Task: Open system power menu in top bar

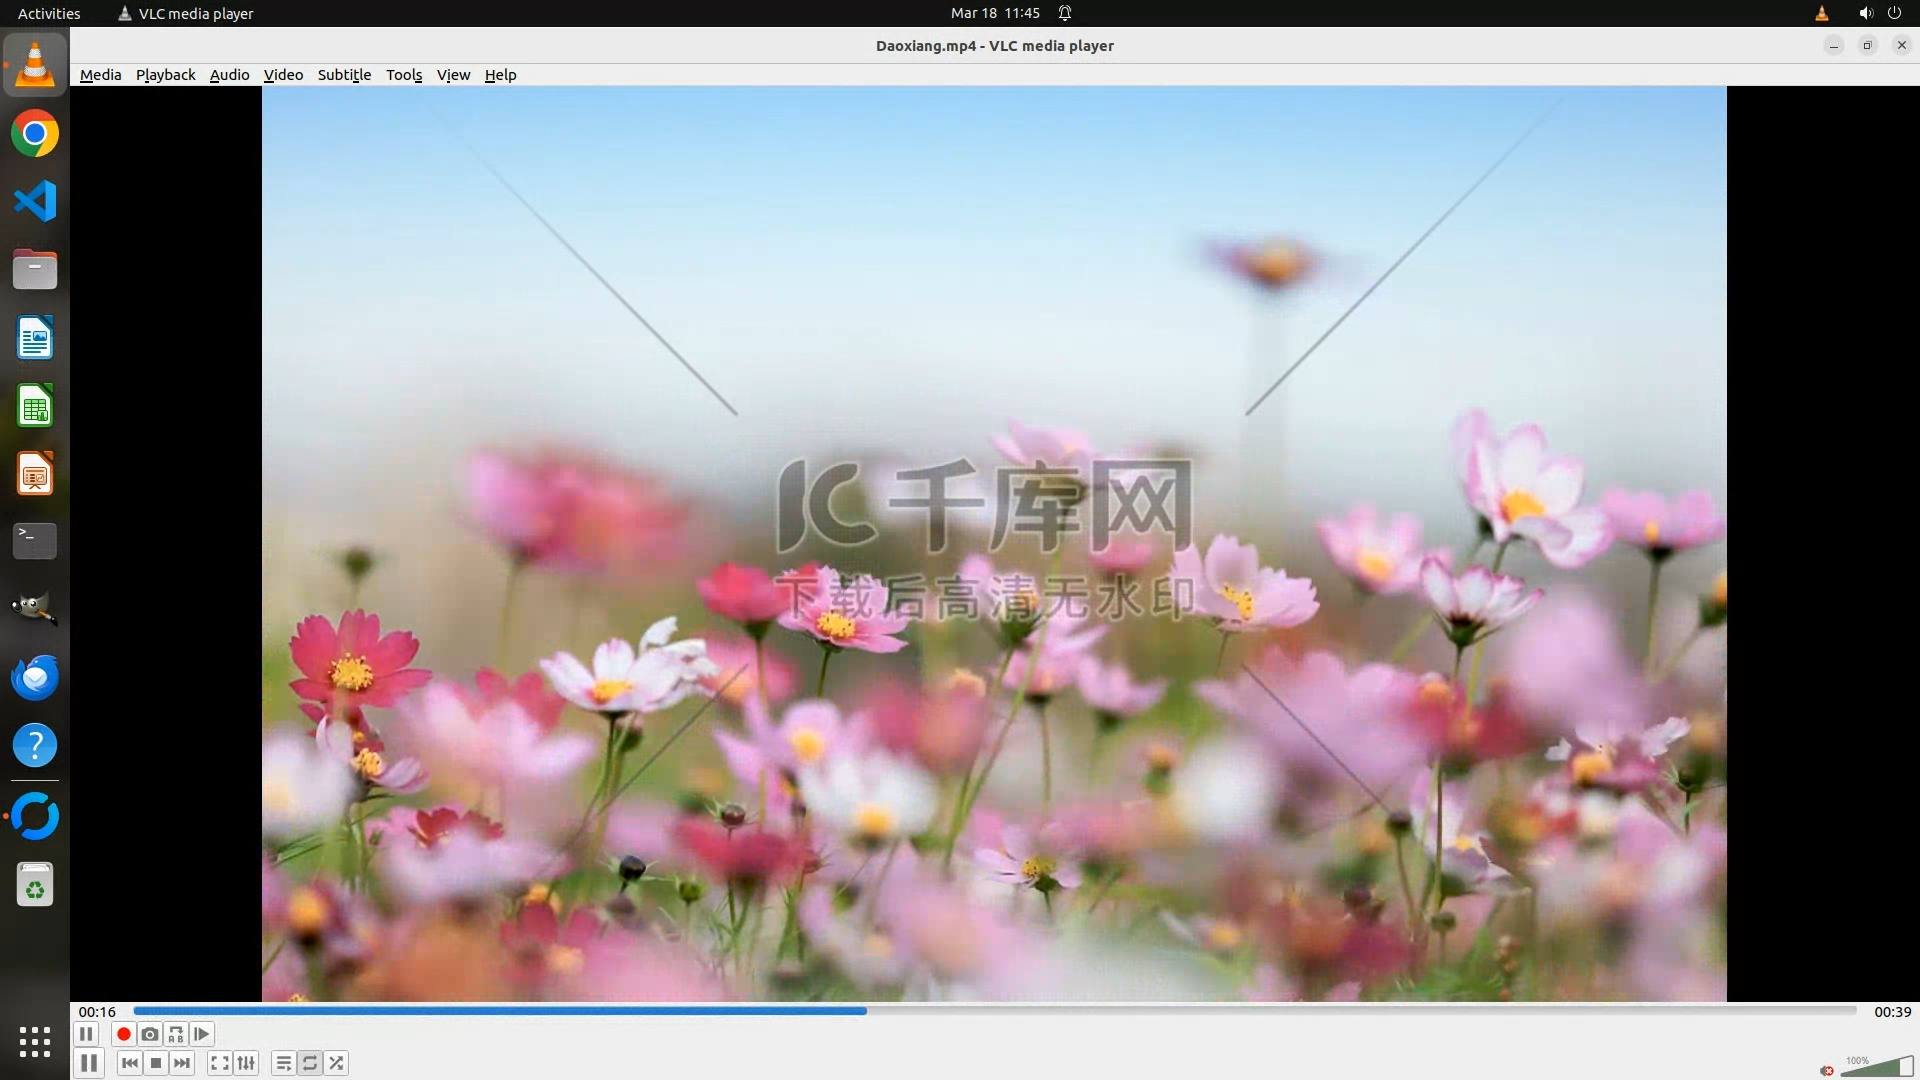Action: (x=1894, y=13)
